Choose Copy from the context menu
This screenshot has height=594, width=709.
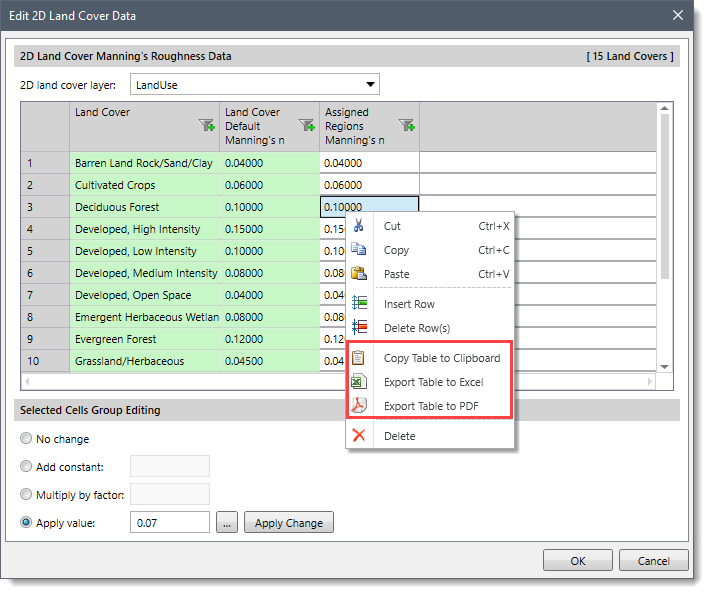pyautogui.click(x=430, y=250)
